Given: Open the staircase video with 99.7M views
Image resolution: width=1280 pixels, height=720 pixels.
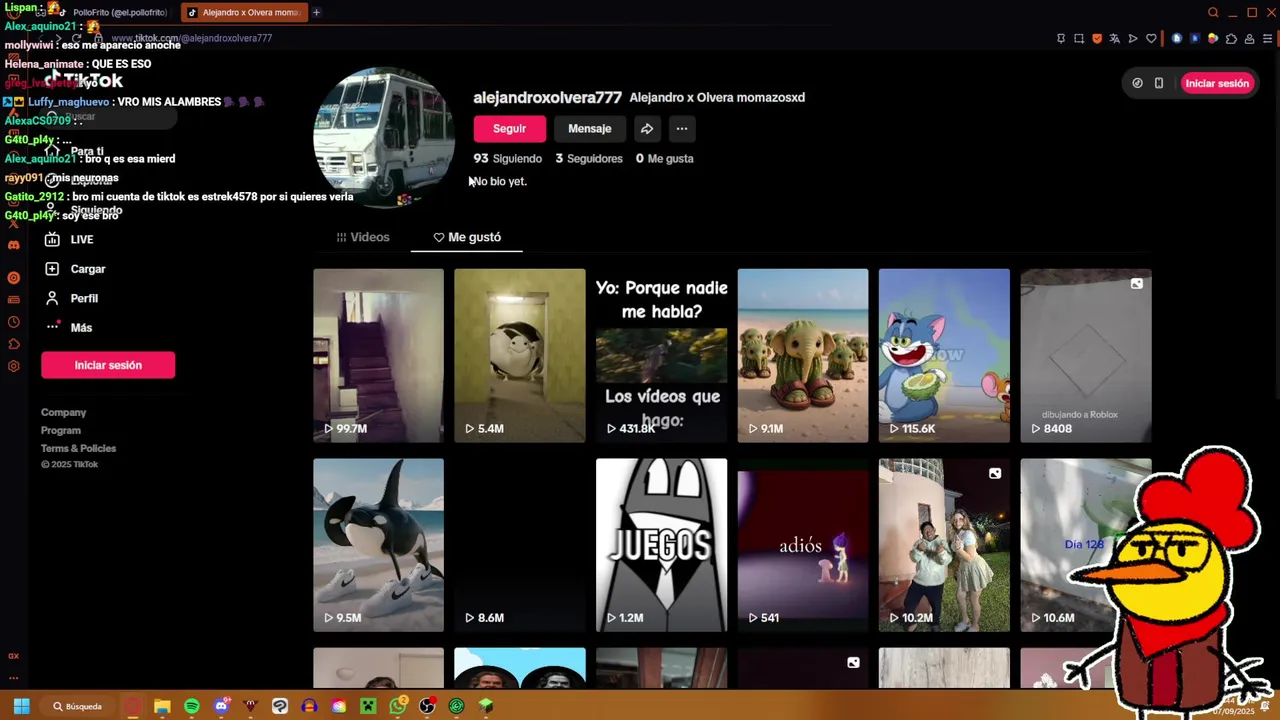Looking at the screenshot, I should 378,355.
